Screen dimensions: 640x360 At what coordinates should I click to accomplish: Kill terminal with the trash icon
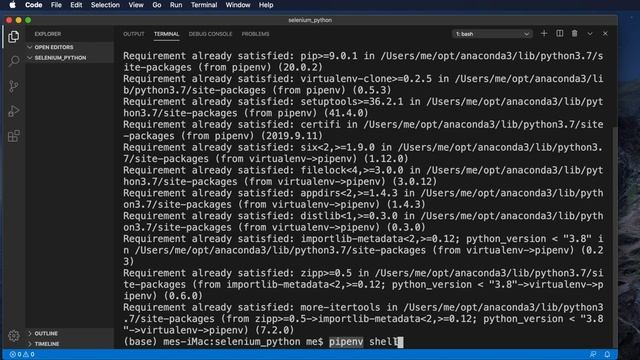point(575,33)
